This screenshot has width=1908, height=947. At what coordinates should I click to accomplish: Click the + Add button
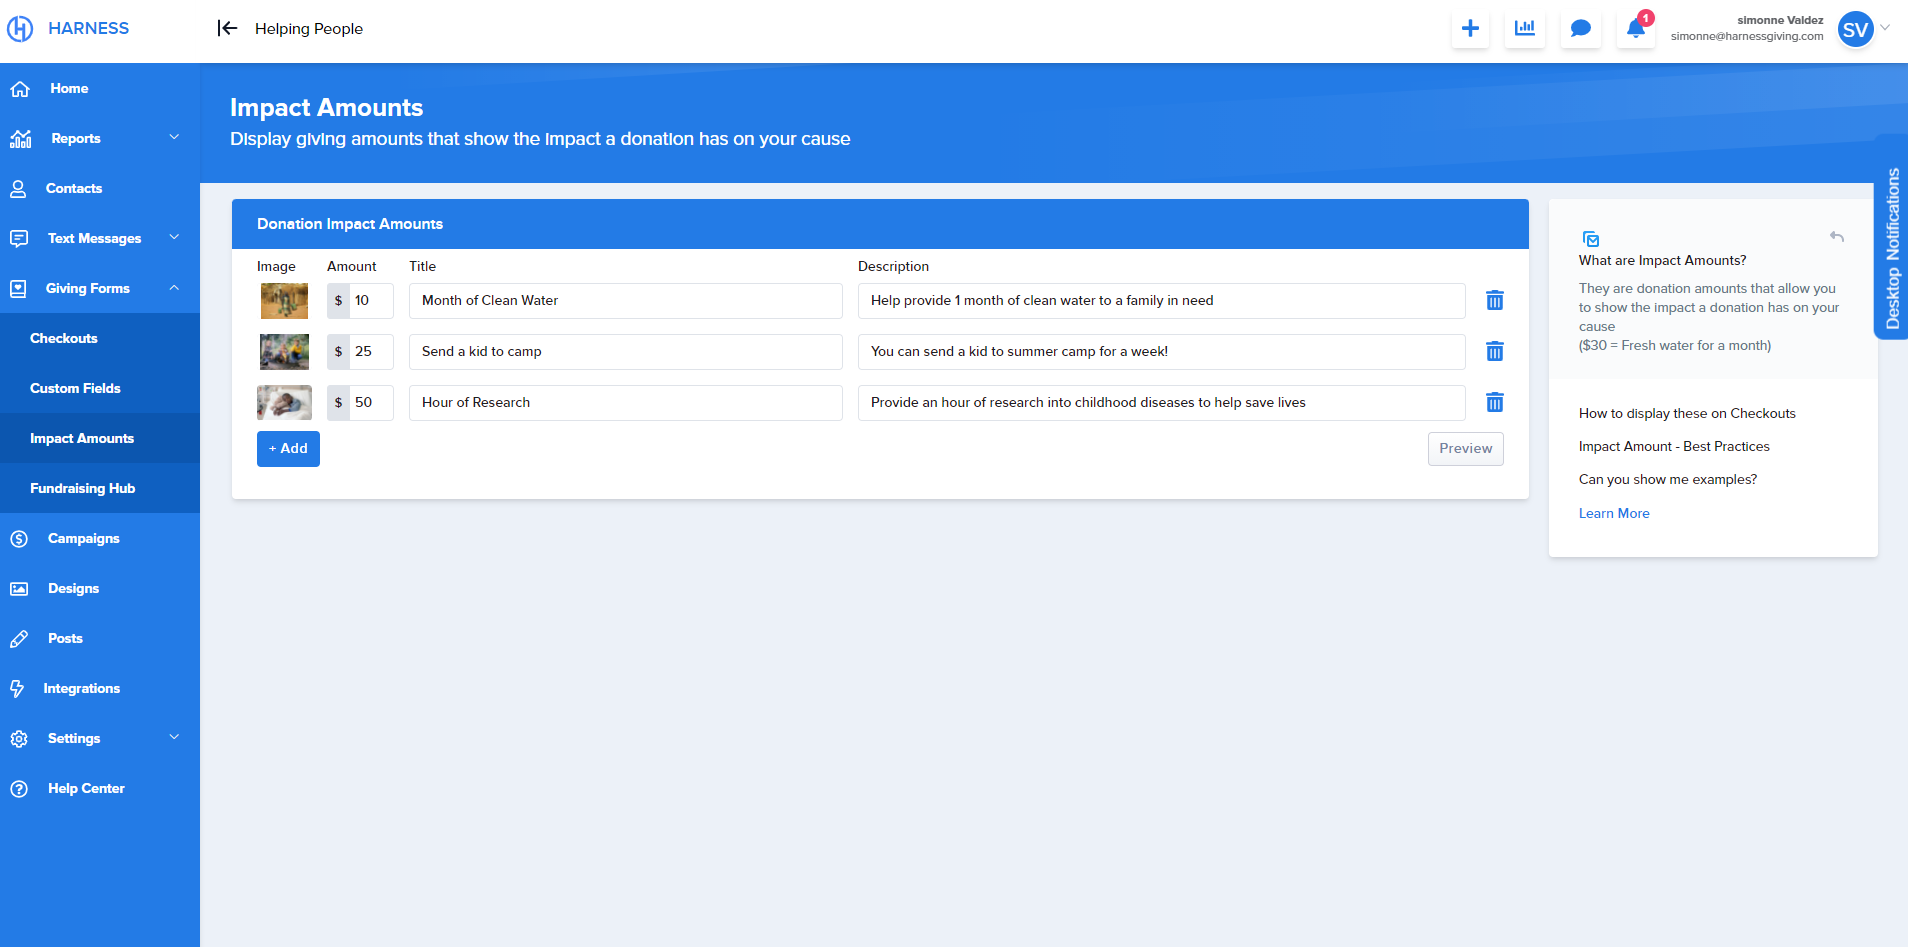click(x=288, y=449)
